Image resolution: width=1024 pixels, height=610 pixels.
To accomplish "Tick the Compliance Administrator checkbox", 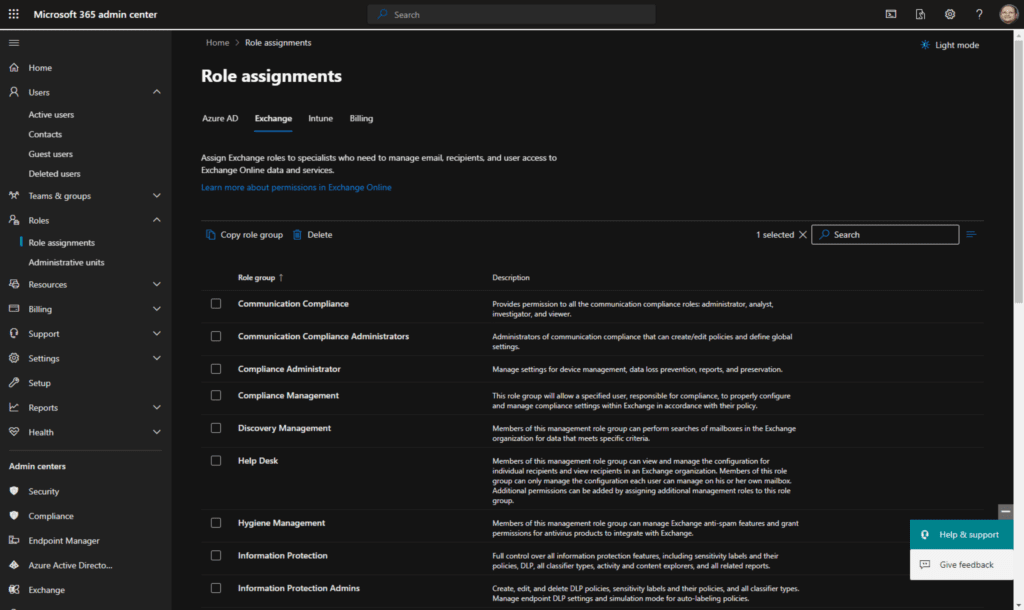I will click(x=216, y=369).
